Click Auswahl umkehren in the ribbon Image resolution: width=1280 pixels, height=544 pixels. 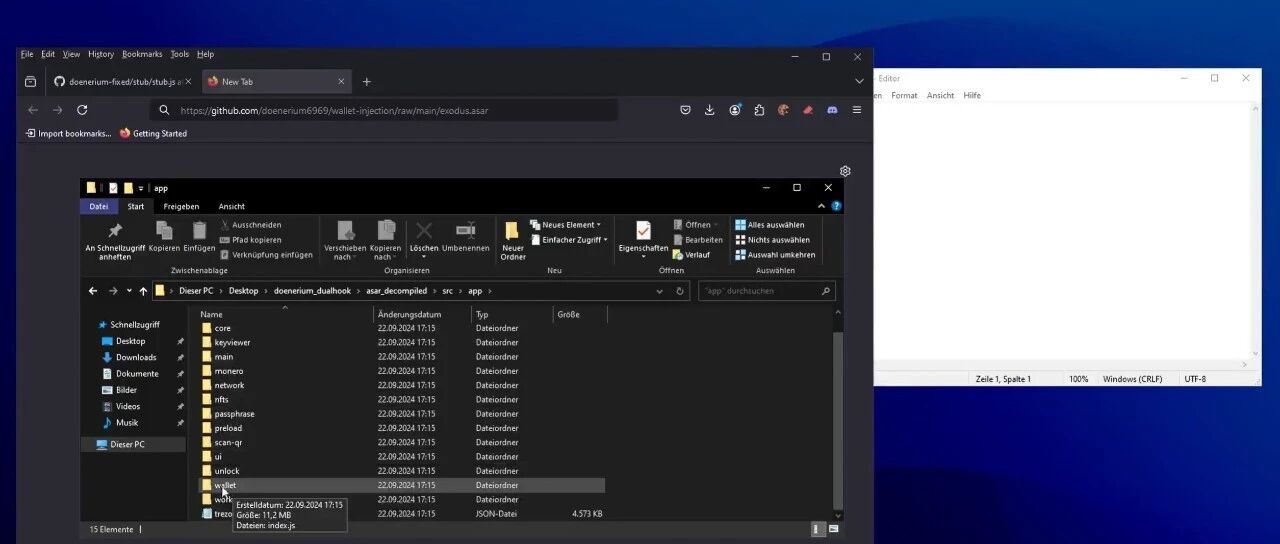coord(775,255)
